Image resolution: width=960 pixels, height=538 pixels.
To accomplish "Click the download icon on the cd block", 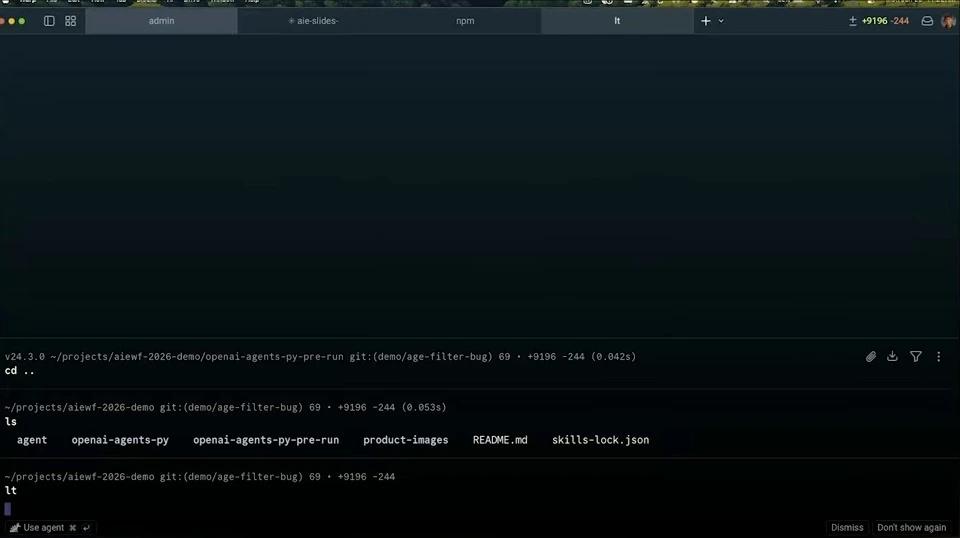I will [892, 356].
